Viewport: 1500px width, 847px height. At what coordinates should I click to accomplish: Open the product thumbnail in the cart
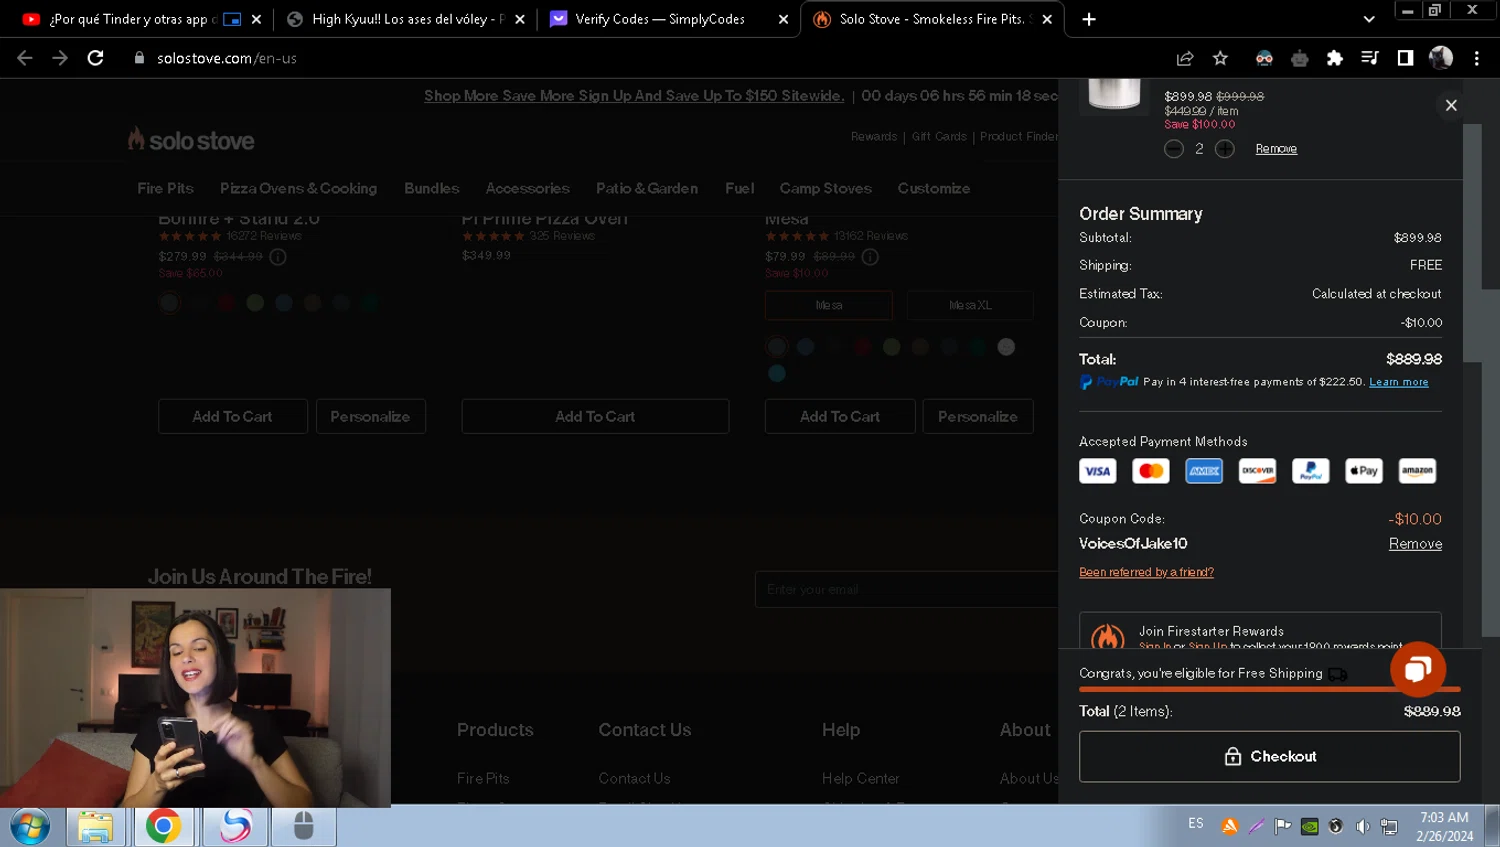click(1114, 96)
